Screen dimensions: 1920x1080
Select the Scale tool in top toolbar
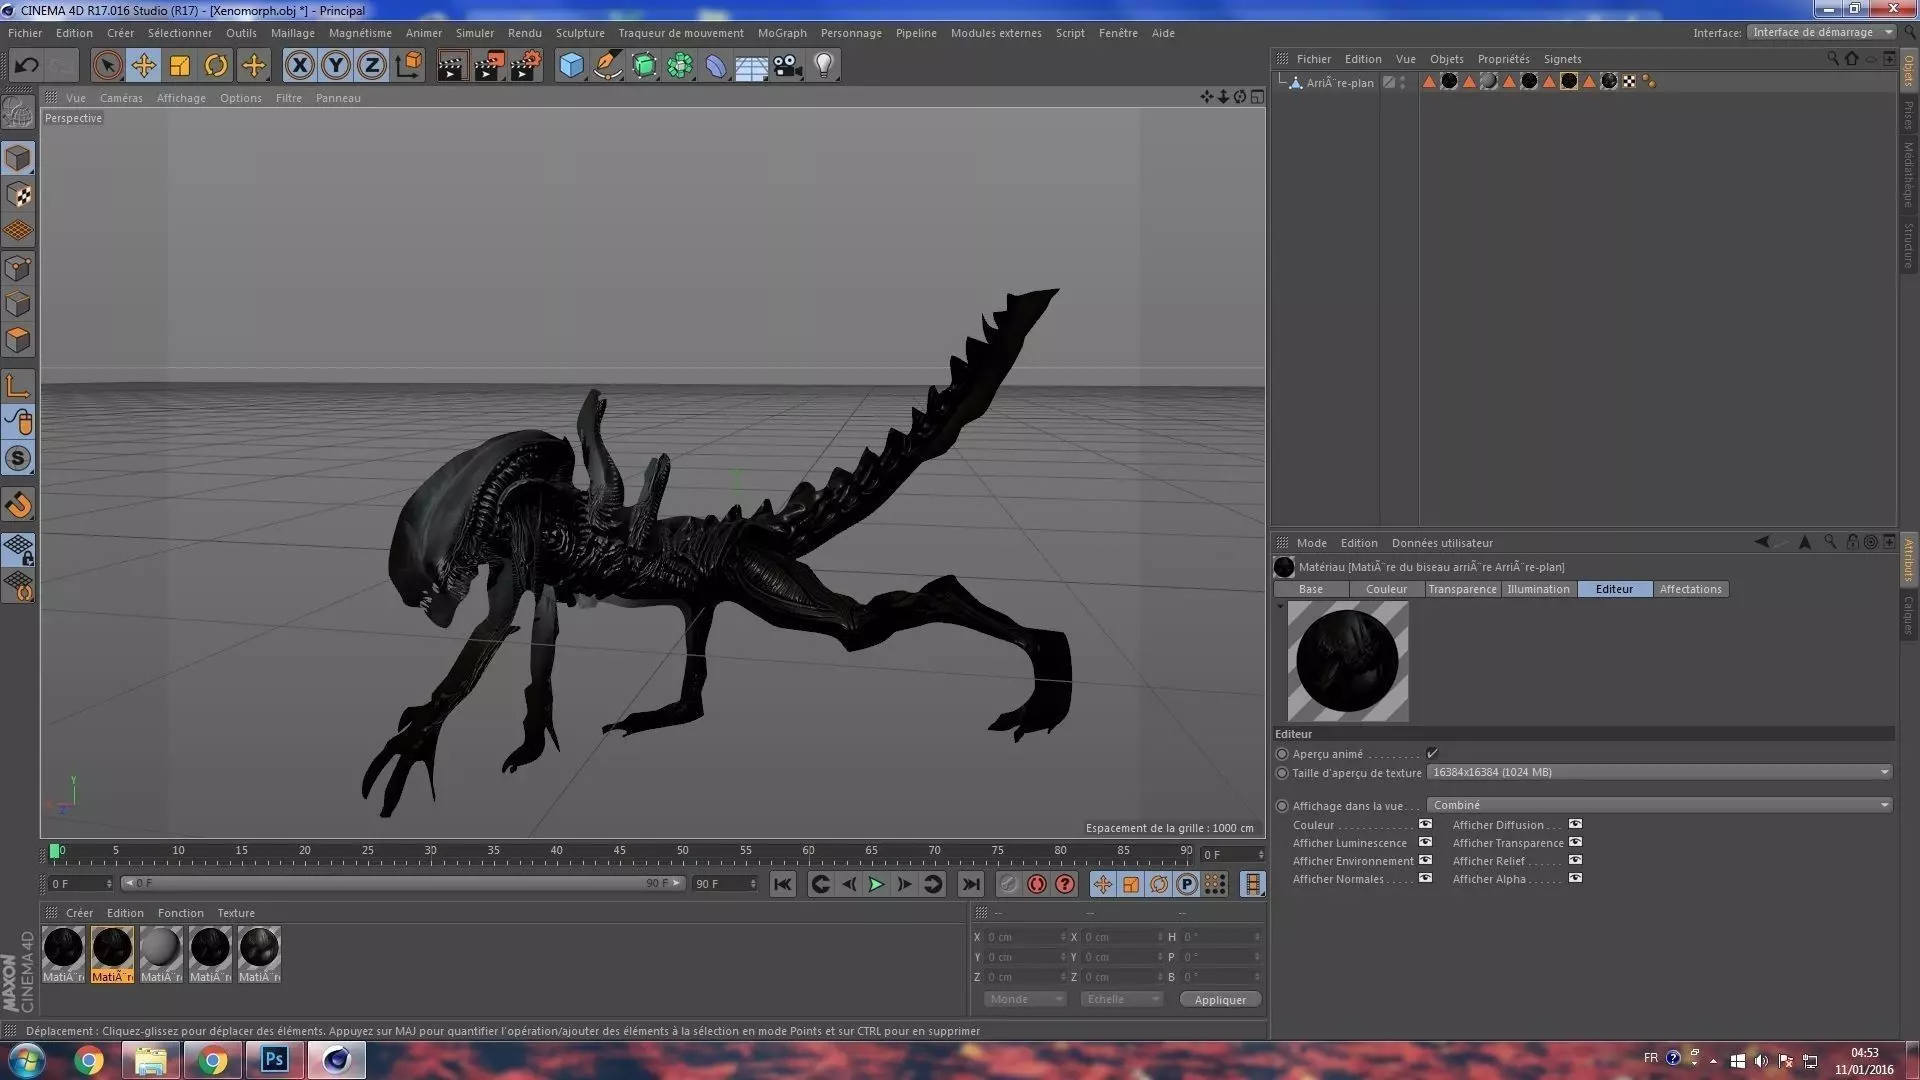pos(180,66)
